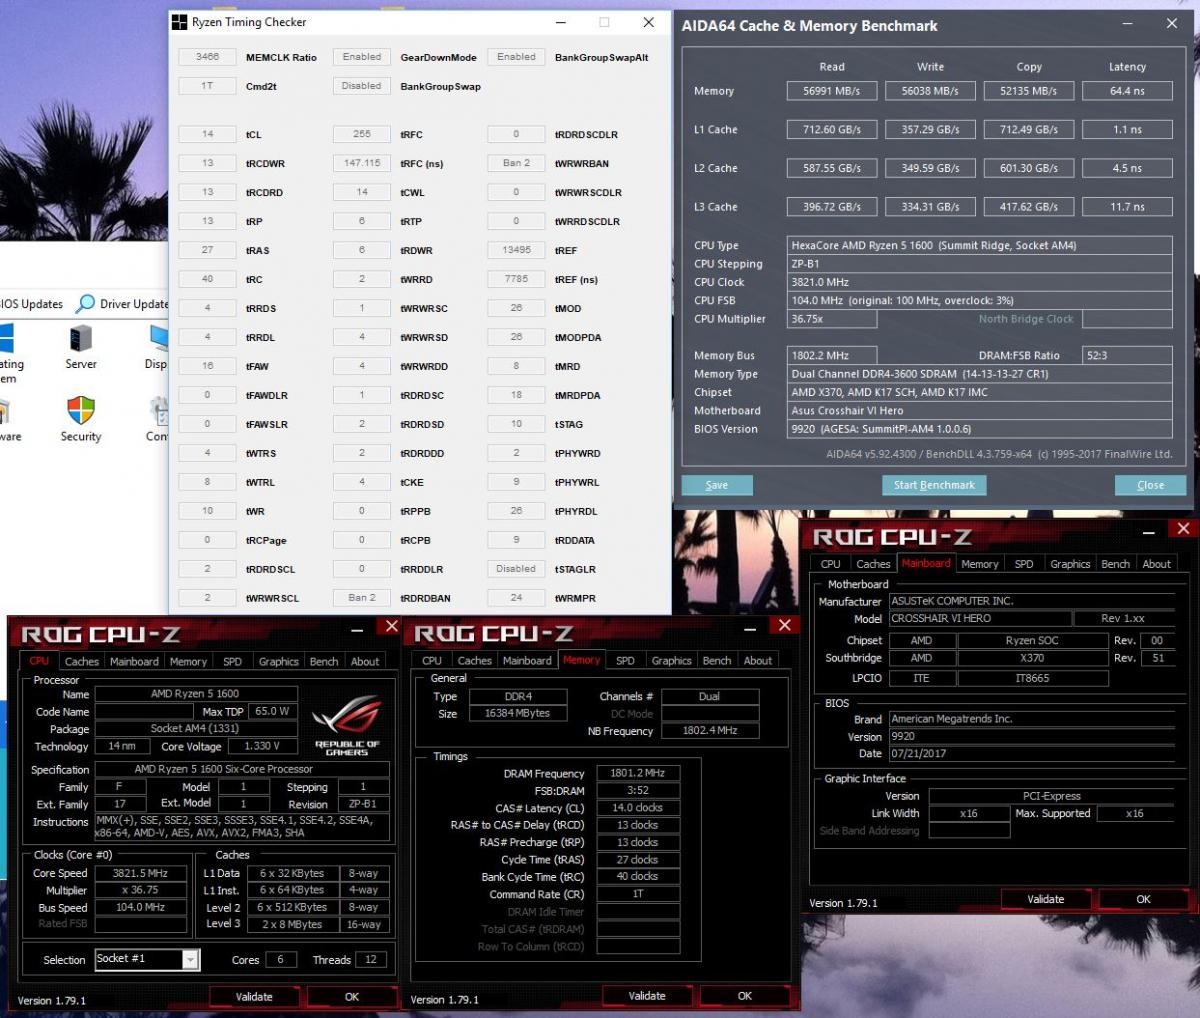The image size is (1200, 1018).
Task: Click DRAM Frequency value 1801.2 MHz
Action: [638, 773]
